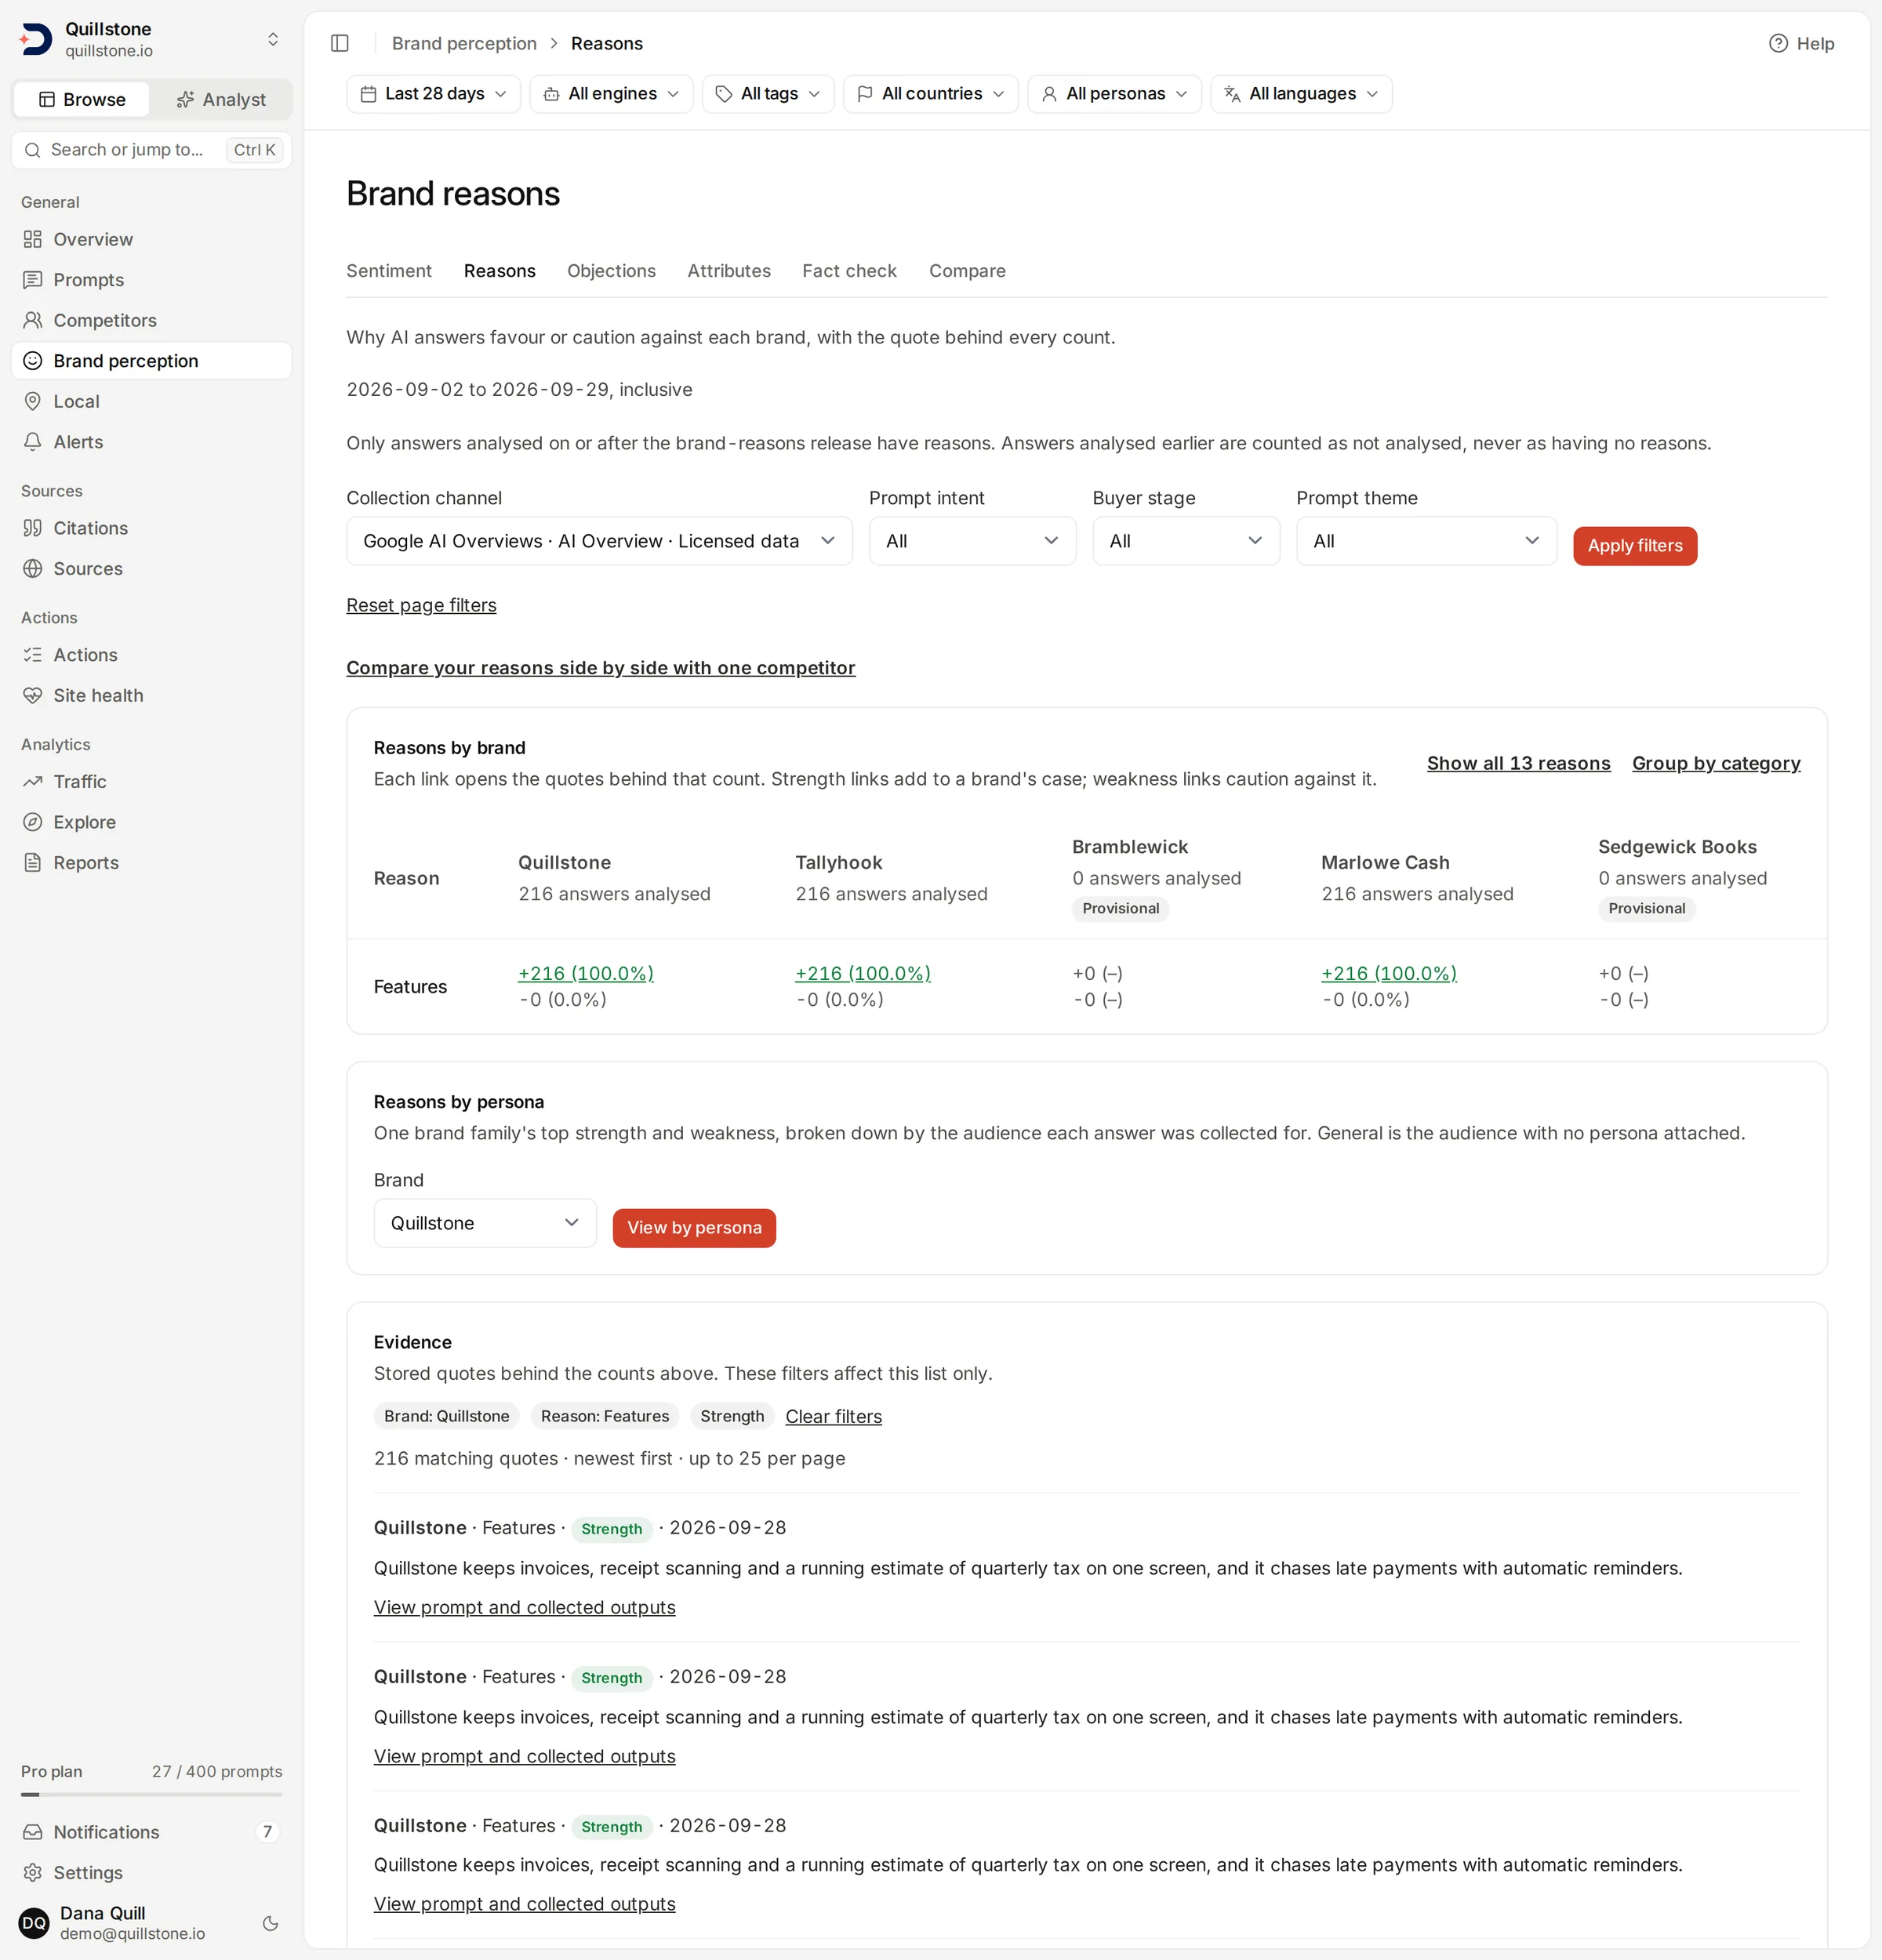Open the Explore compass icon
Image resolution: width=1882 pixels, height=1960 pixels.
tap(33, 822)
